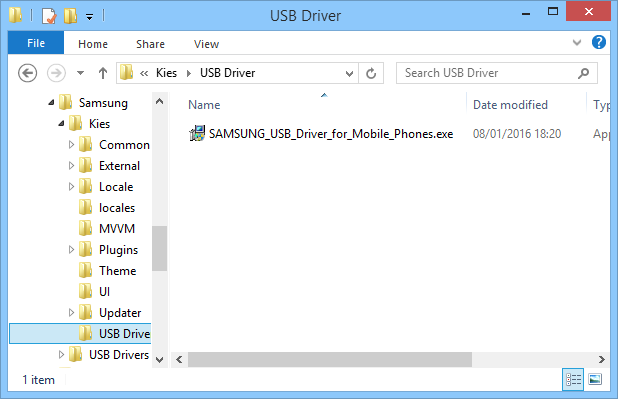Switch to the Home ribbon tab
Image resolution: width=618 pixels, height=399 pixels.
pos(93,44)
